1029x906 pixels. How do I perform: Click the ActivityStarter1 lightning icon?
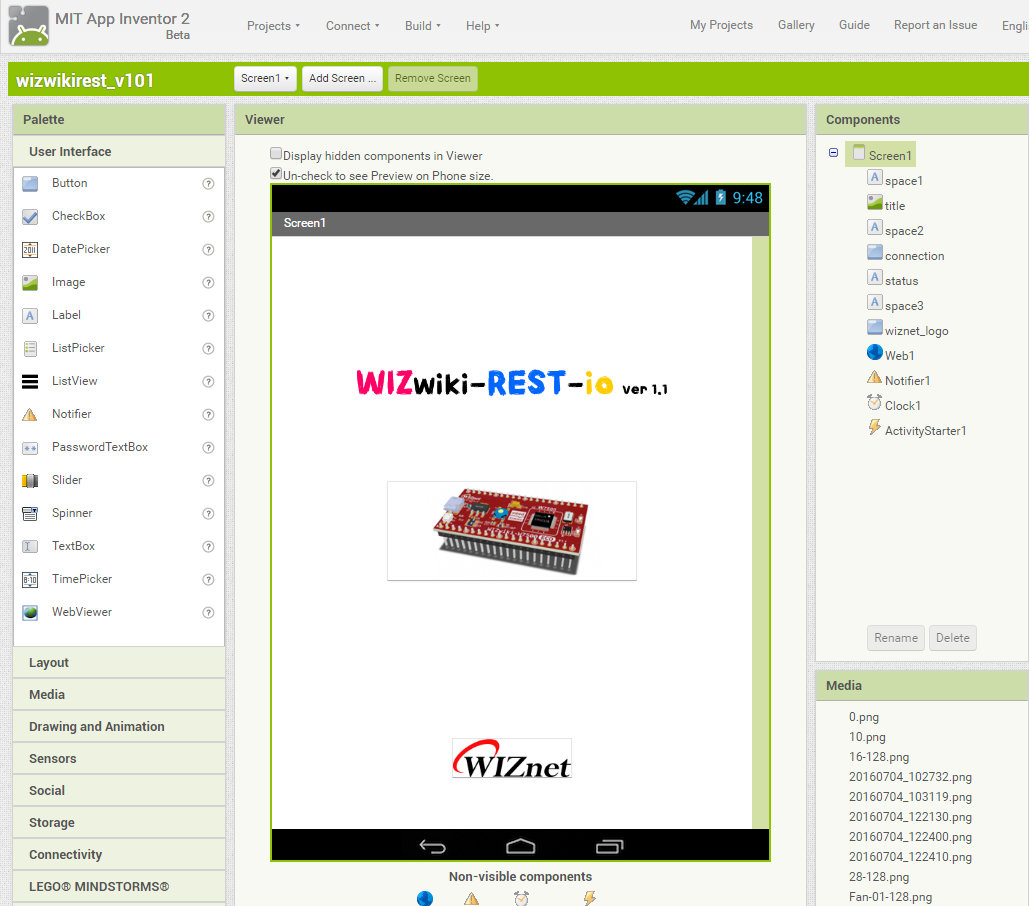875,427
